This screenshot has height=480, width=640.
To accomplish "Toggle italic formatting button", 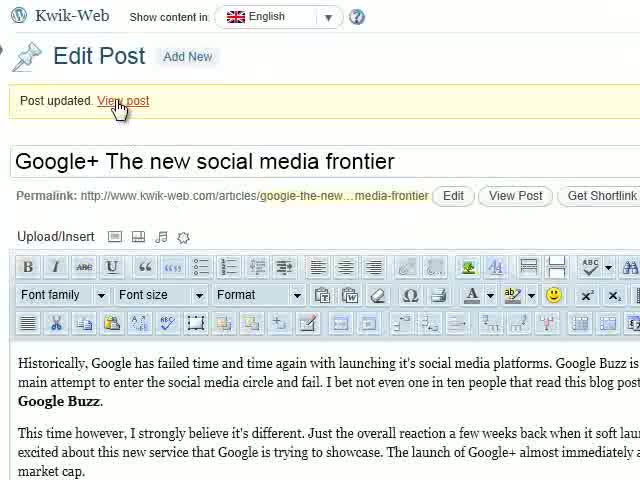I will click(56, 267).
